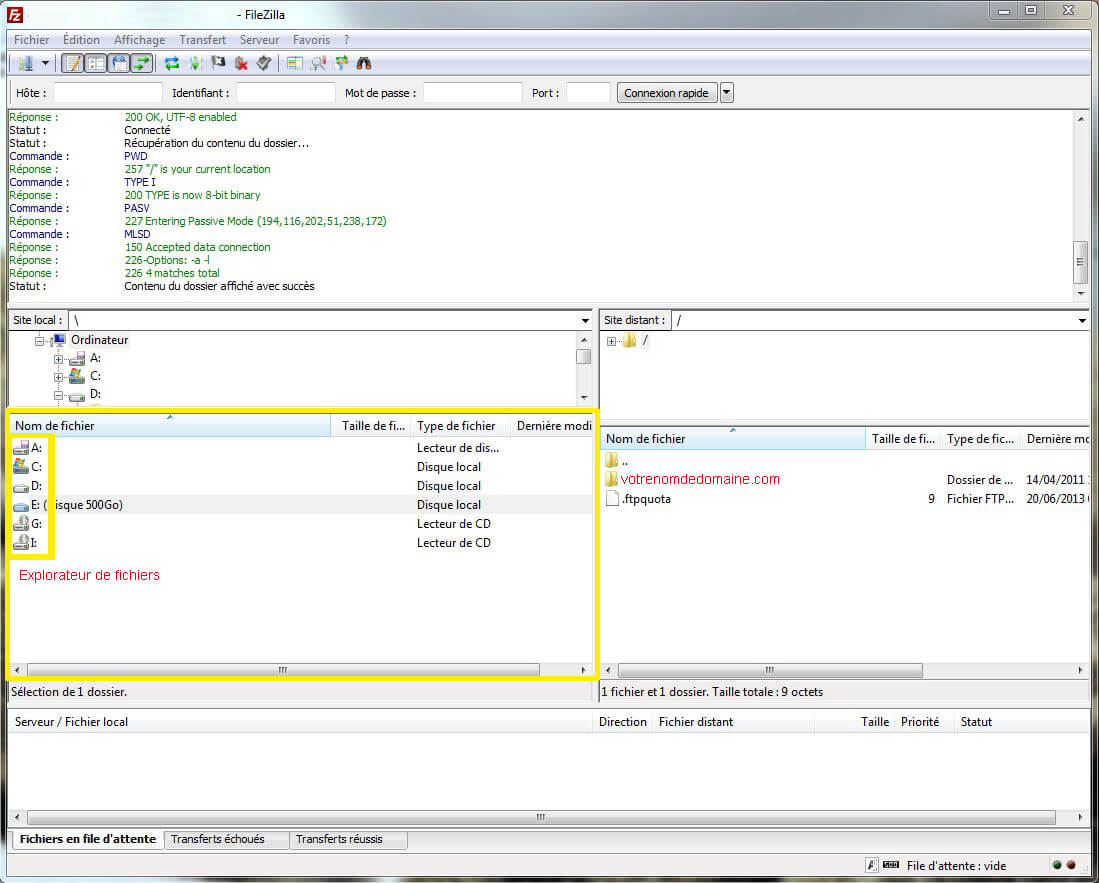Expand the C: drive tree node
The width and height of the screenshot is (1099, 883).
58,377
